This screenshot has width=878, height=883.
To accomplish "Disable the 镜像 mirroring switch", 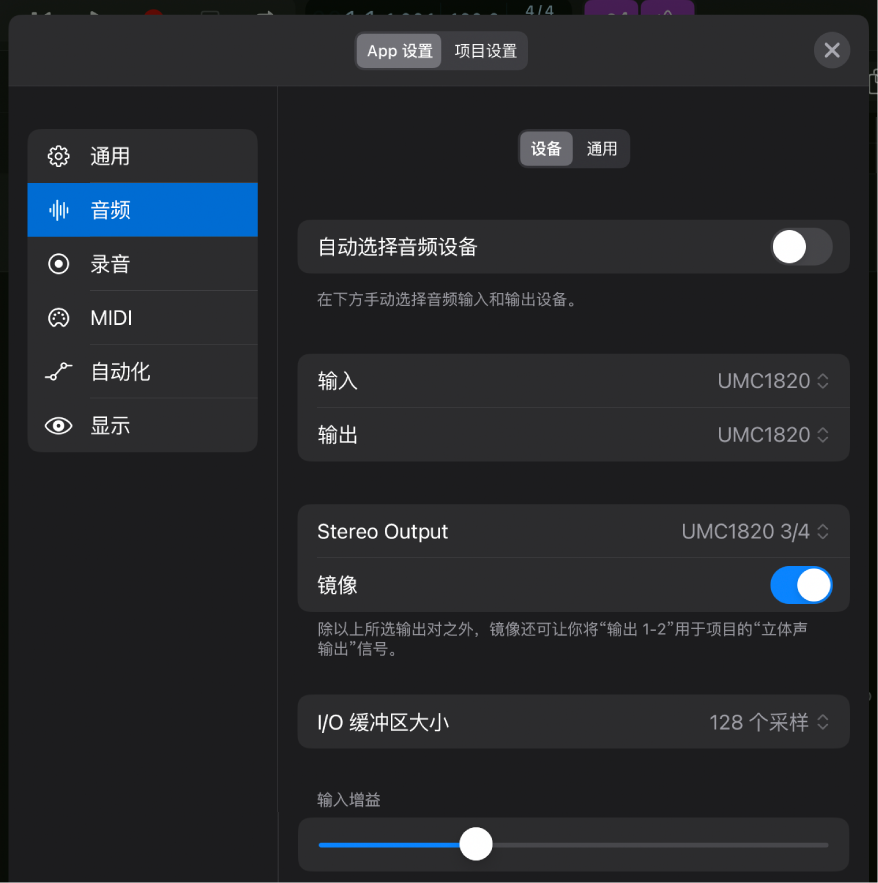I will click(801, 586).
